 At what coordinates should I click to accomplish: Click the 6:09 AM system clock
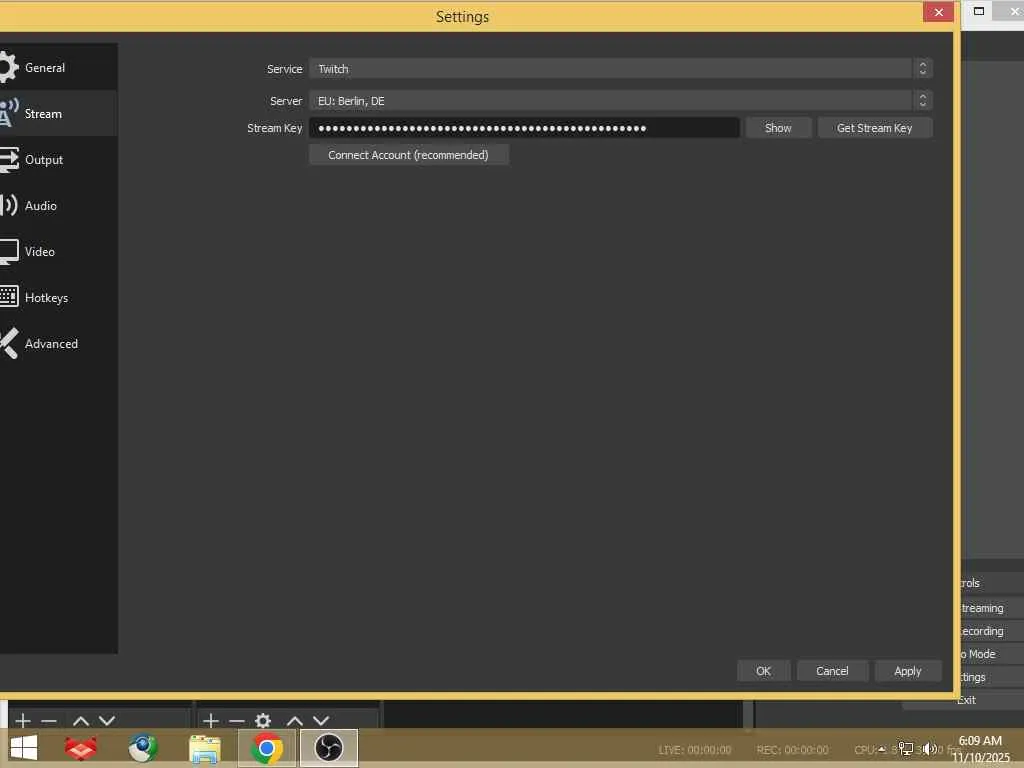tap(980, 741)
